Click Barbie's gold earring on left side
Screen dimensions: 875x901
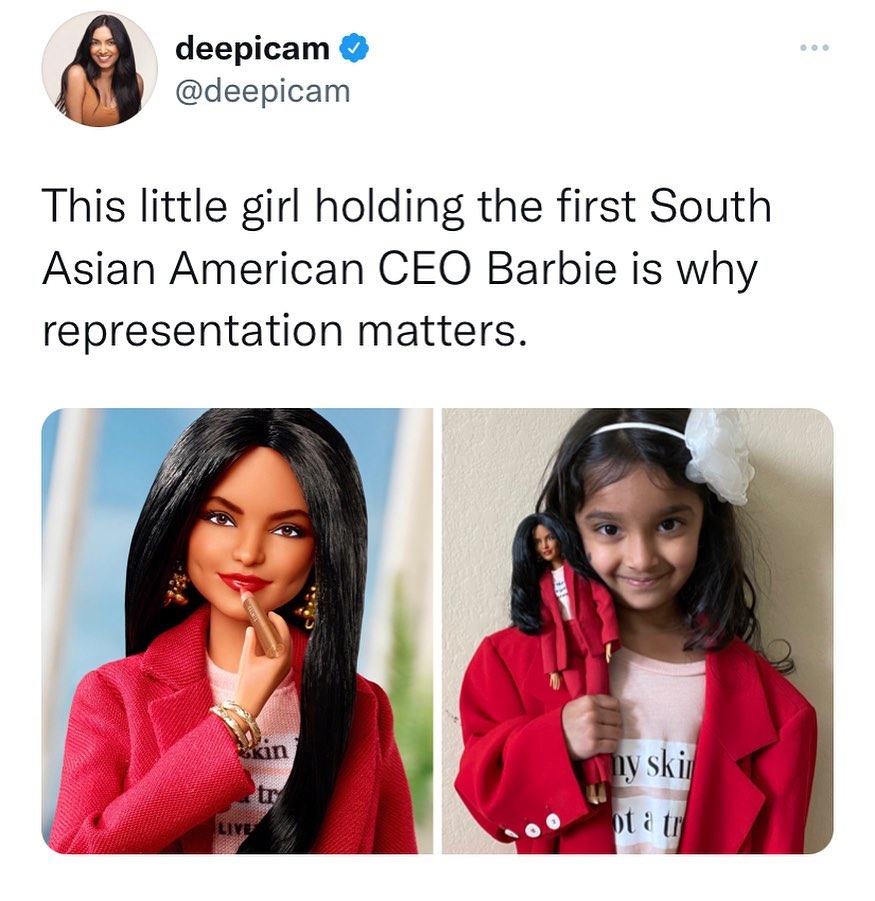178,586
